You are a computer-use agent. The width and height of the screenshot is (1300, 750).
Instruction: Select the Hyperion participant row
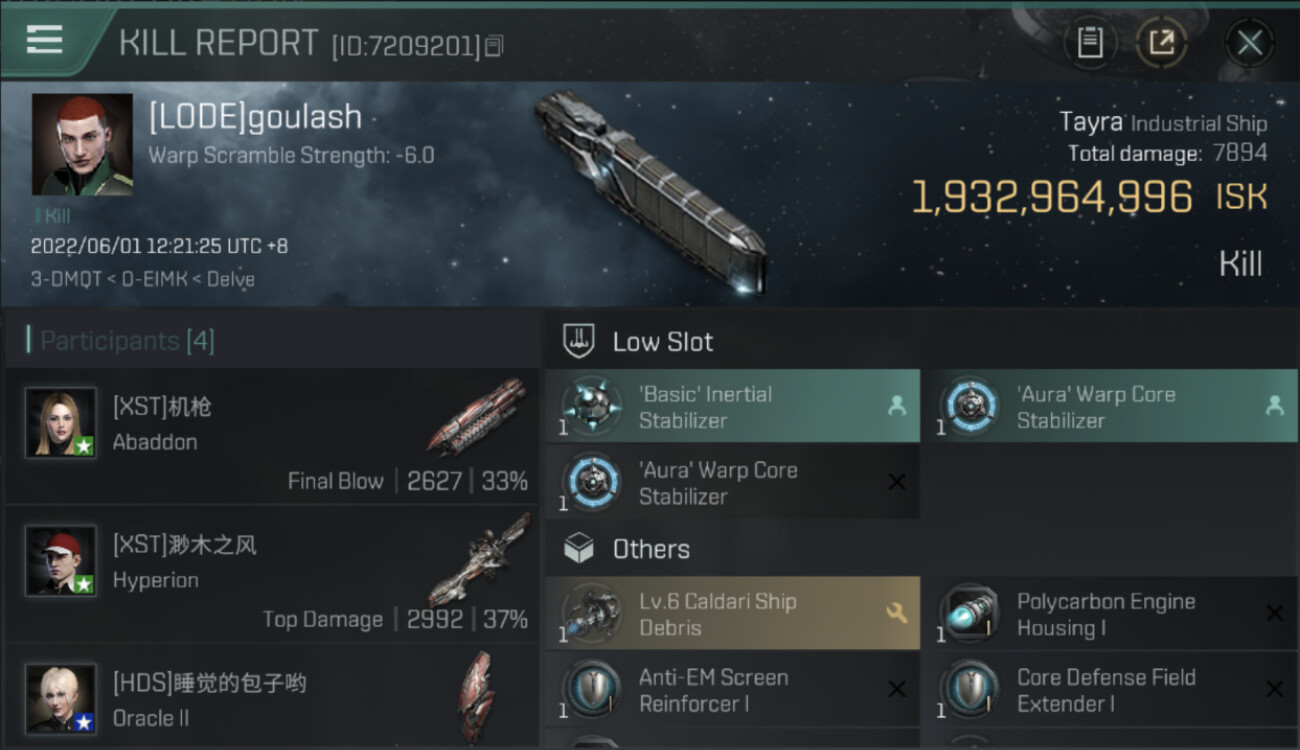[271, 575]
